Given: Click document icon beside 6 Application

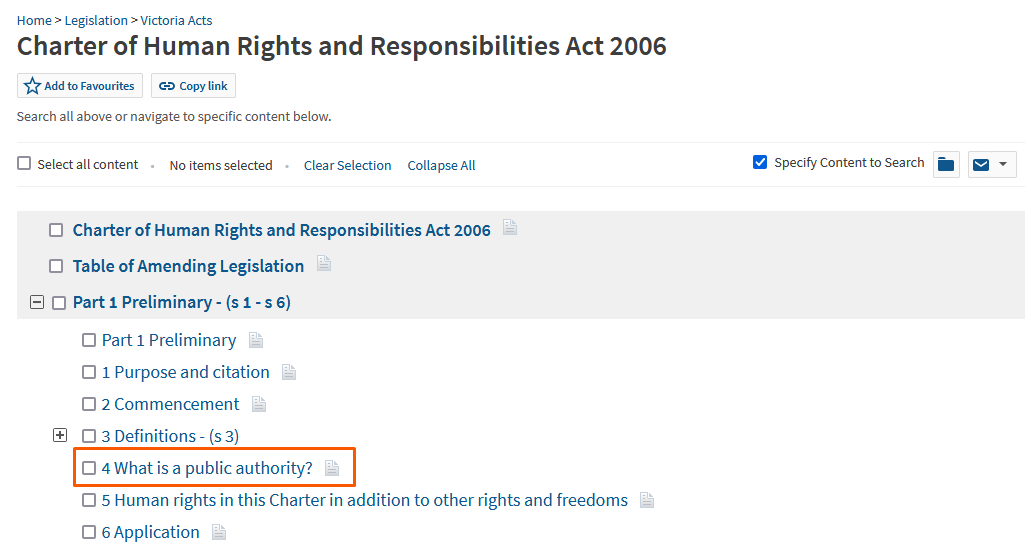Looking at the screenshot, I should (x=219, y=532).
